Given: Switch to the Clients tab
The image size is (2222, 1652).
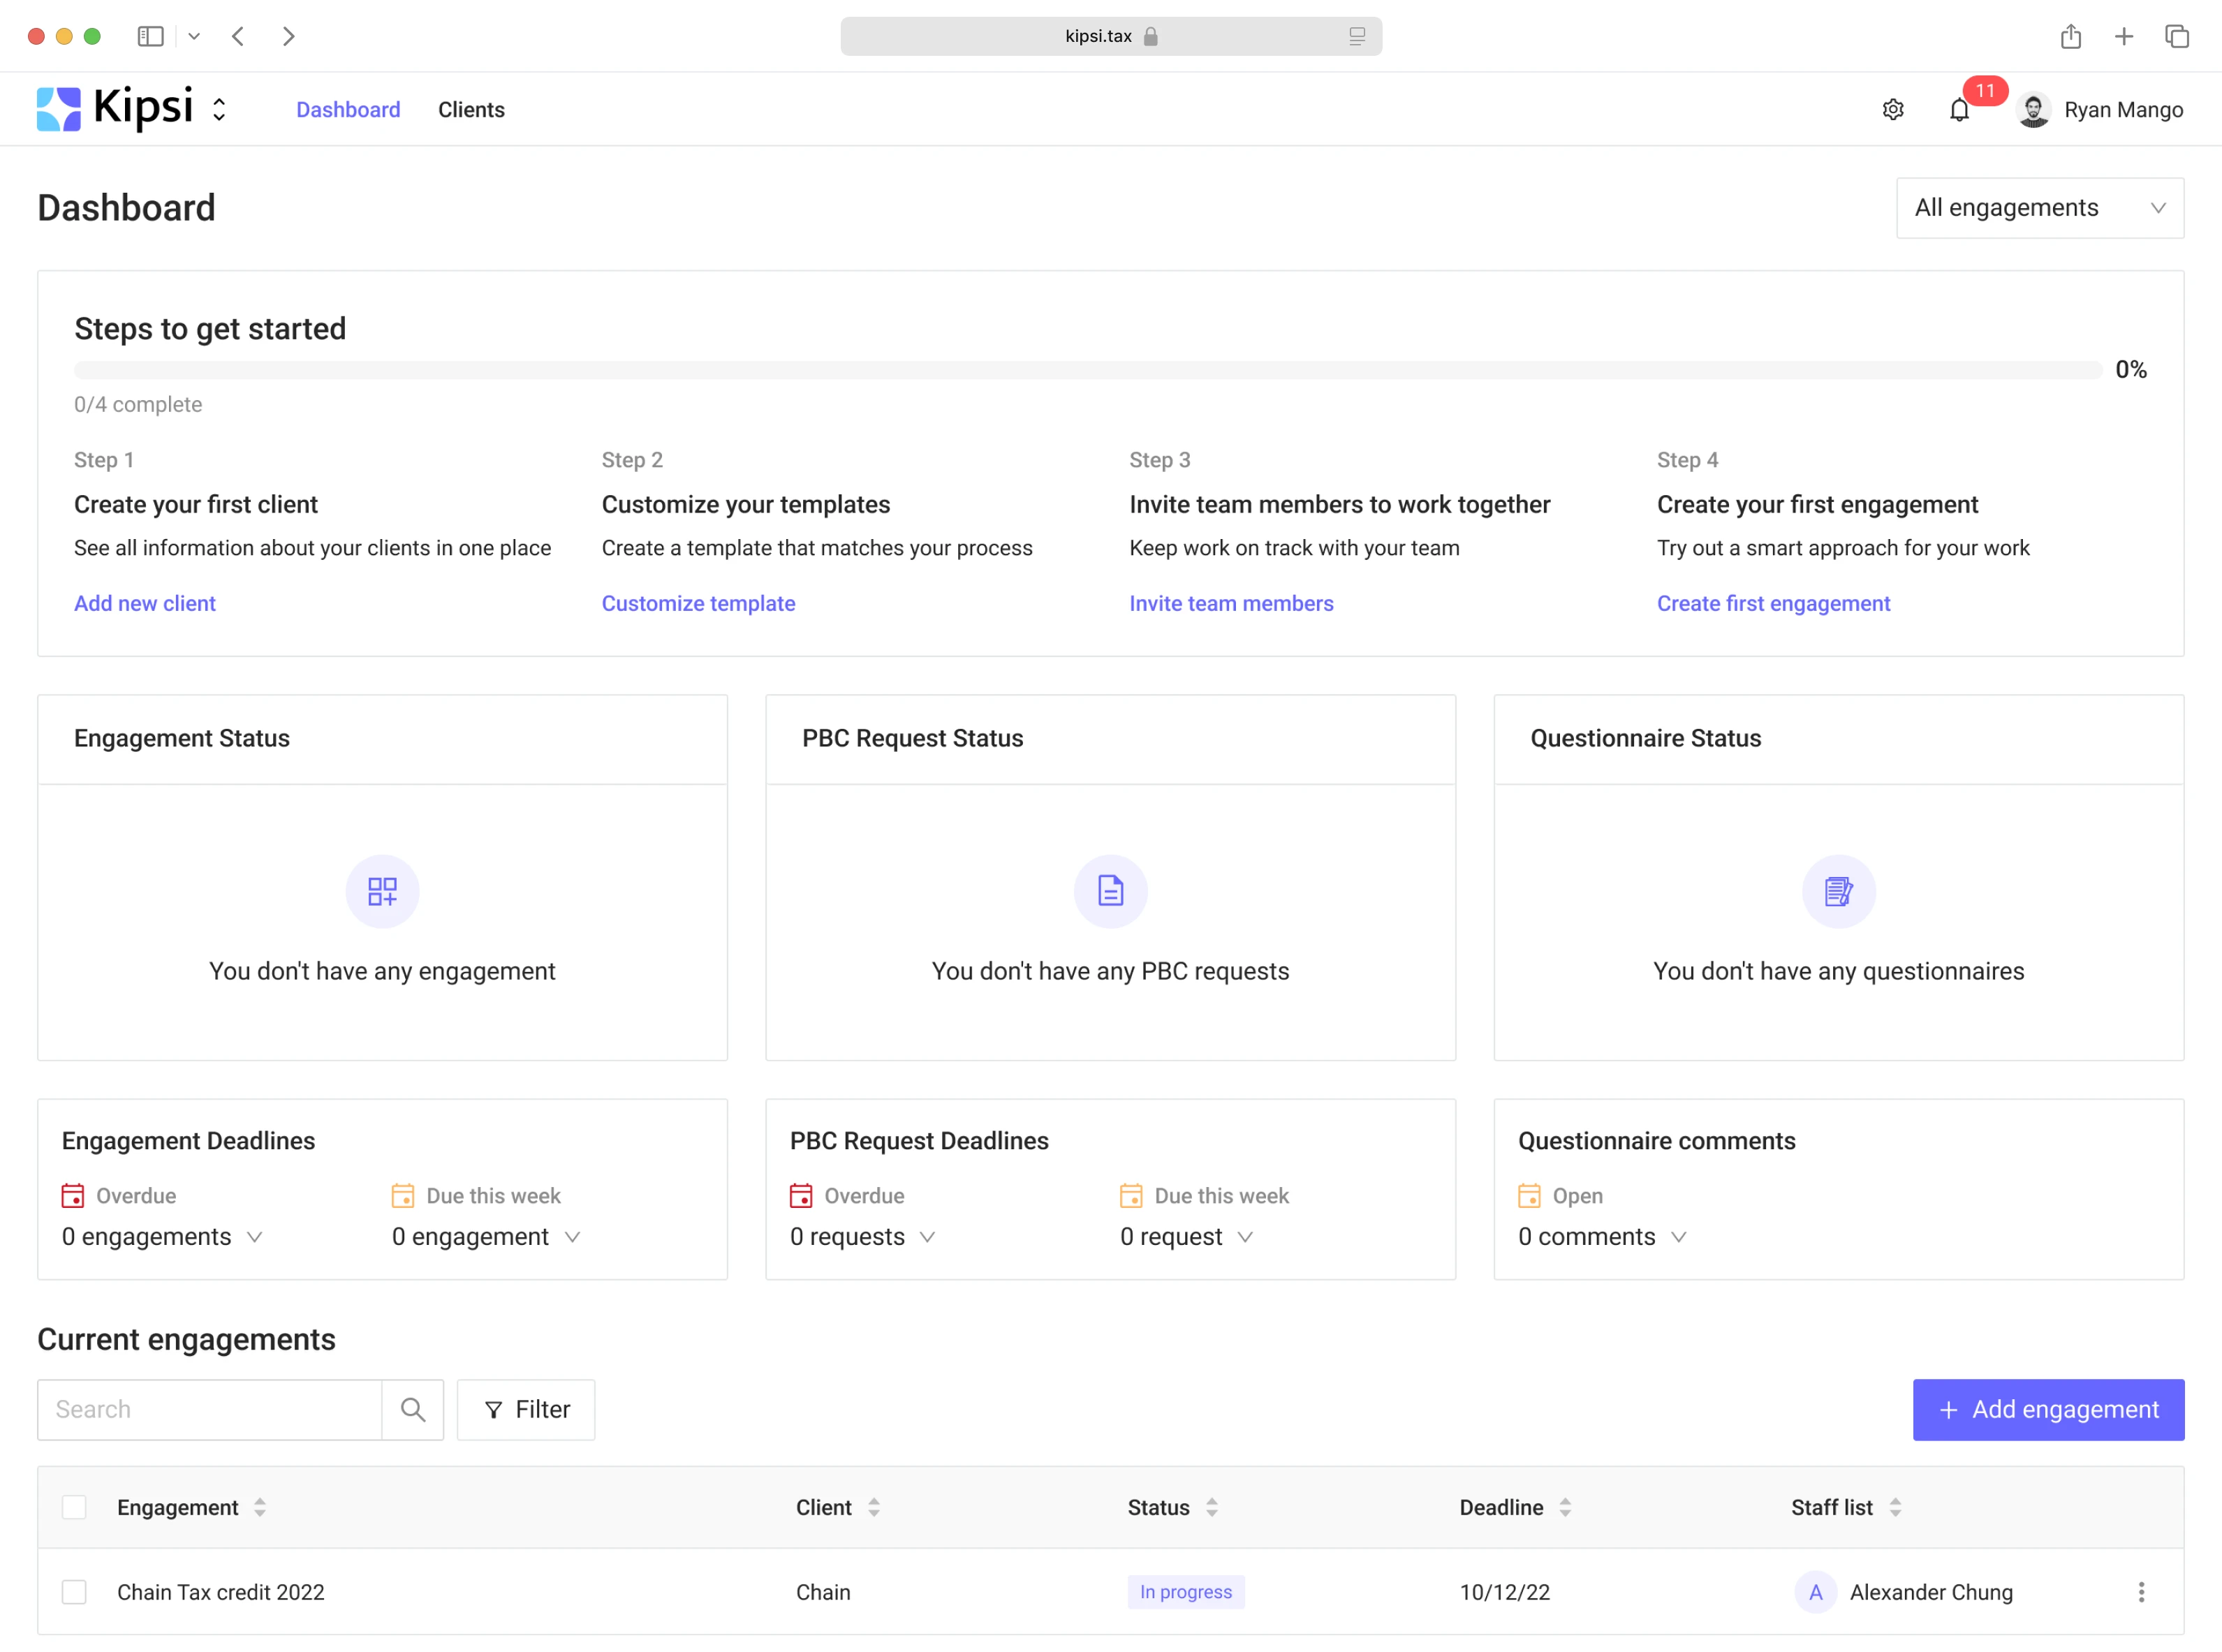Looking at the screenshot, I should (471, 110).
